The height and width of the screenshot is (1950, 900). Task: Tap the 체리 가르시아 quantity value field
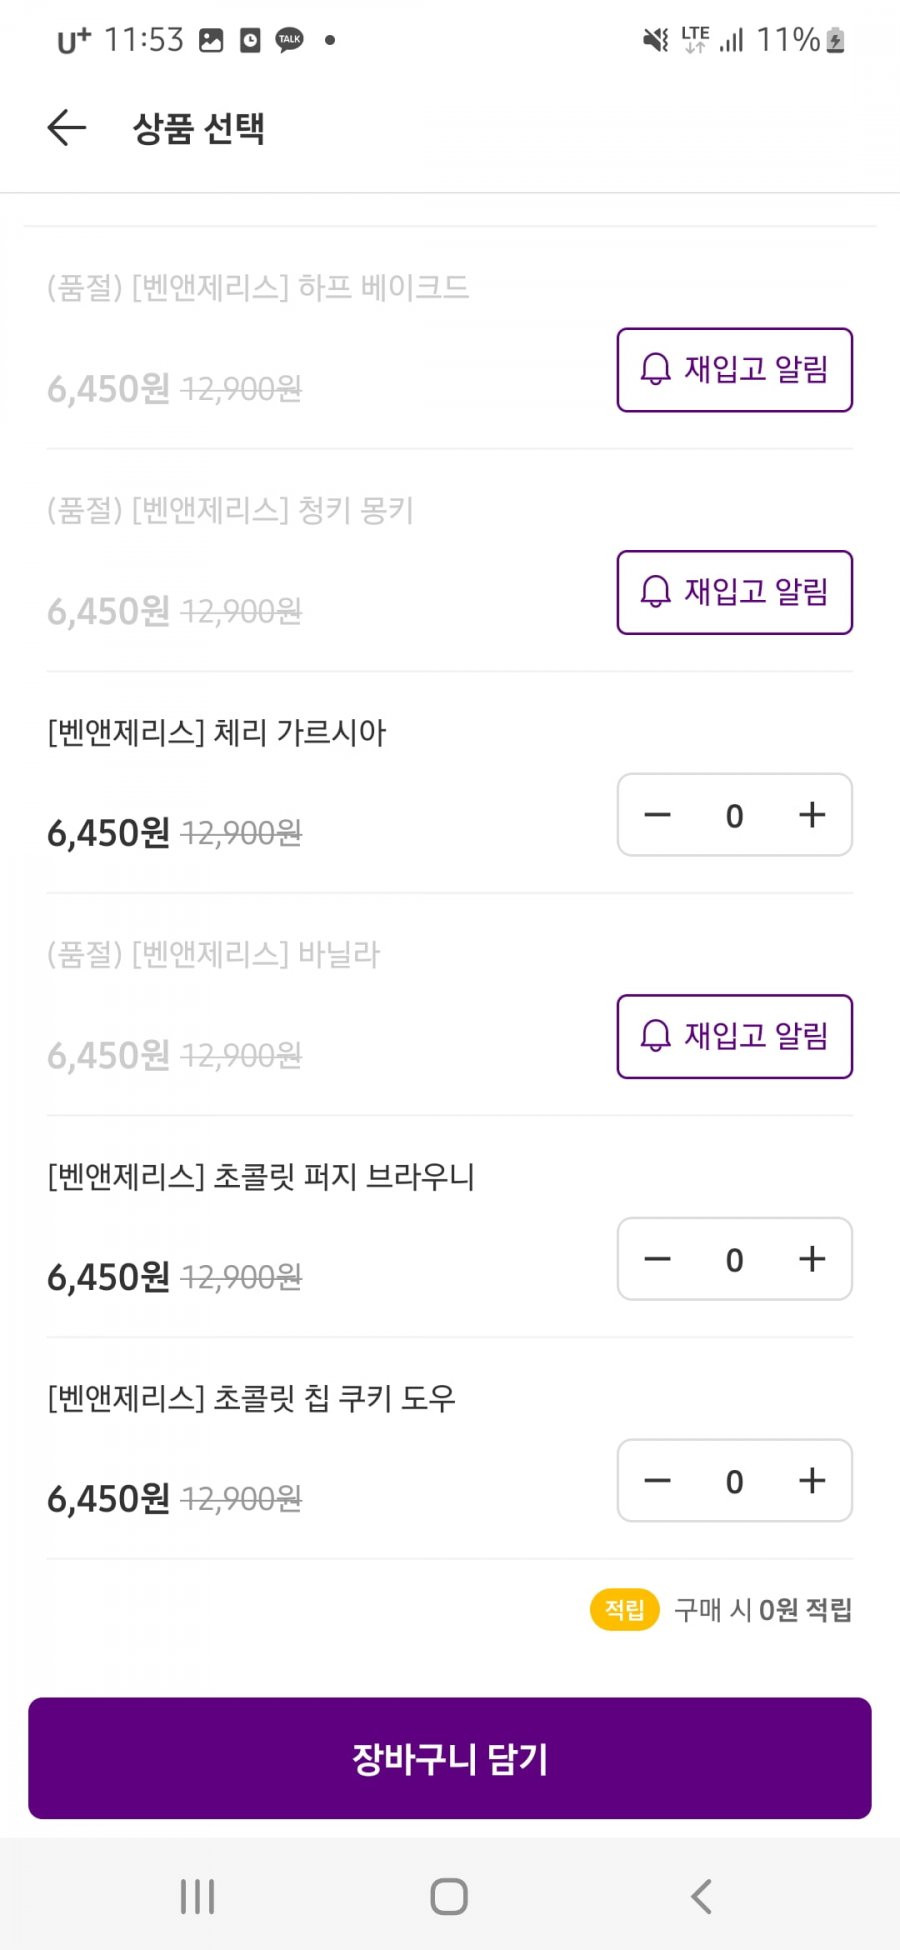pos(734,816)
